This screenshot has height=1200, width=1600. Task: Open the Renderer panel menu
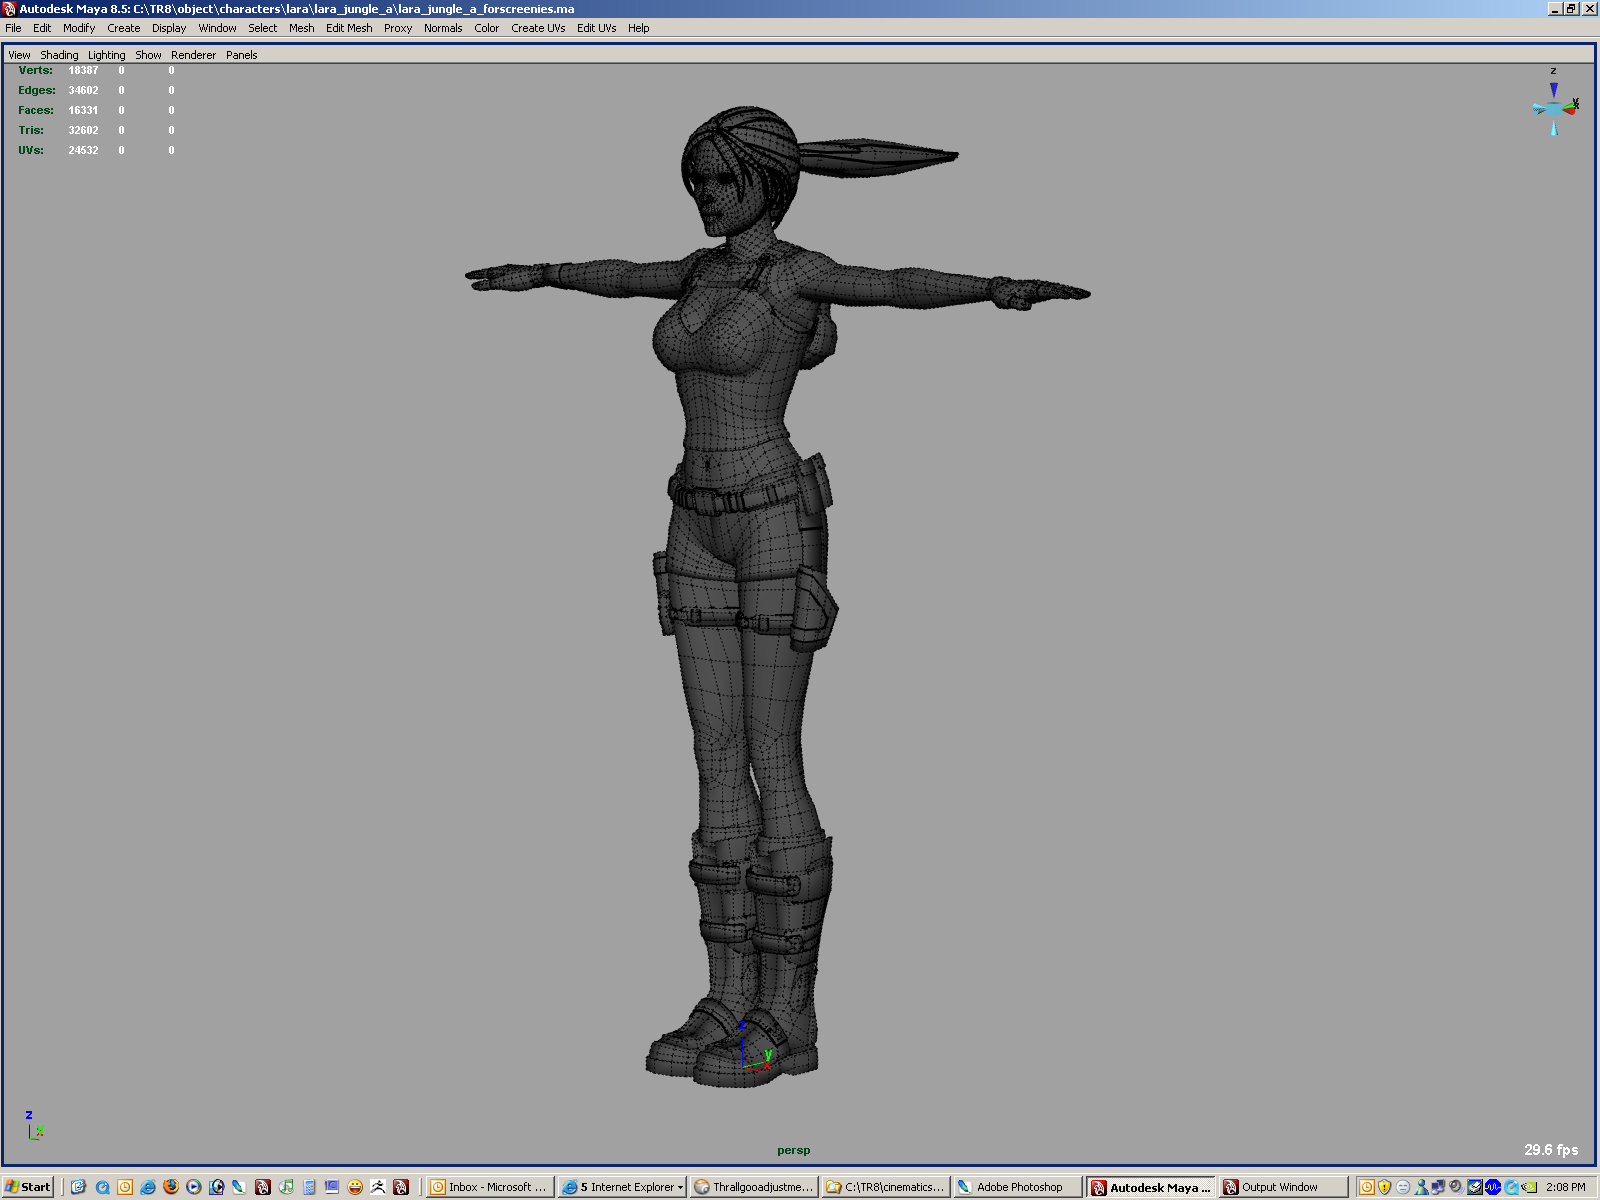[193, 55]
